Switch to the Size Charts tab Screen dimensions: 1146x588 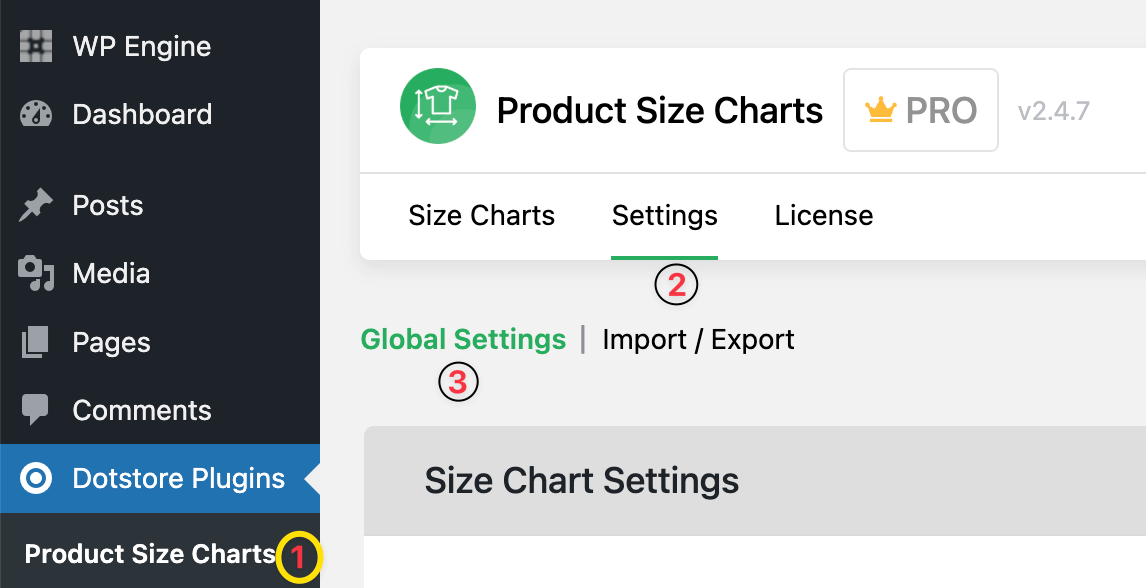[x=481, y=215]
